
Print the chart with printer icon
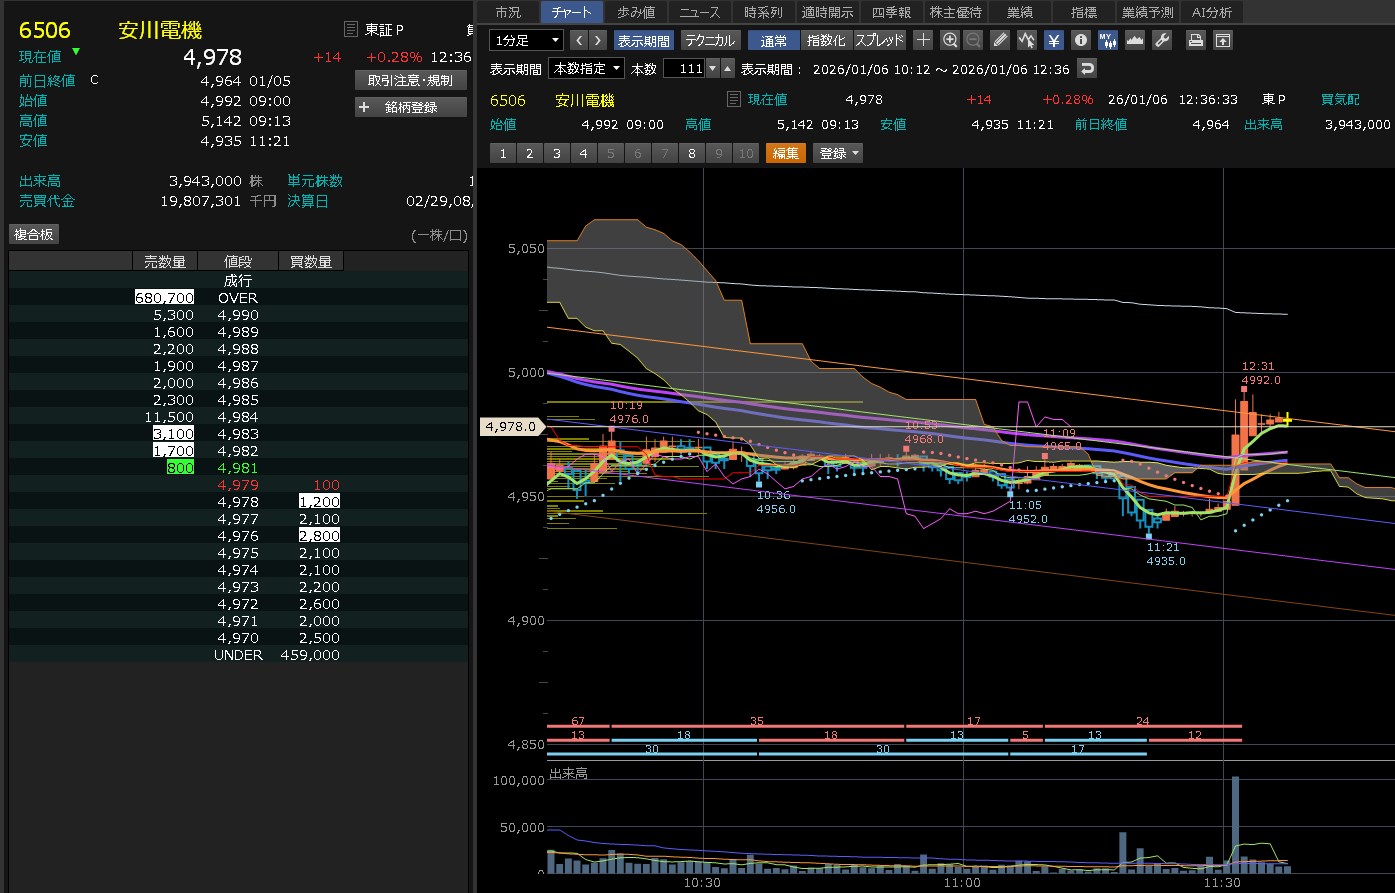(x=1195, y=40)
